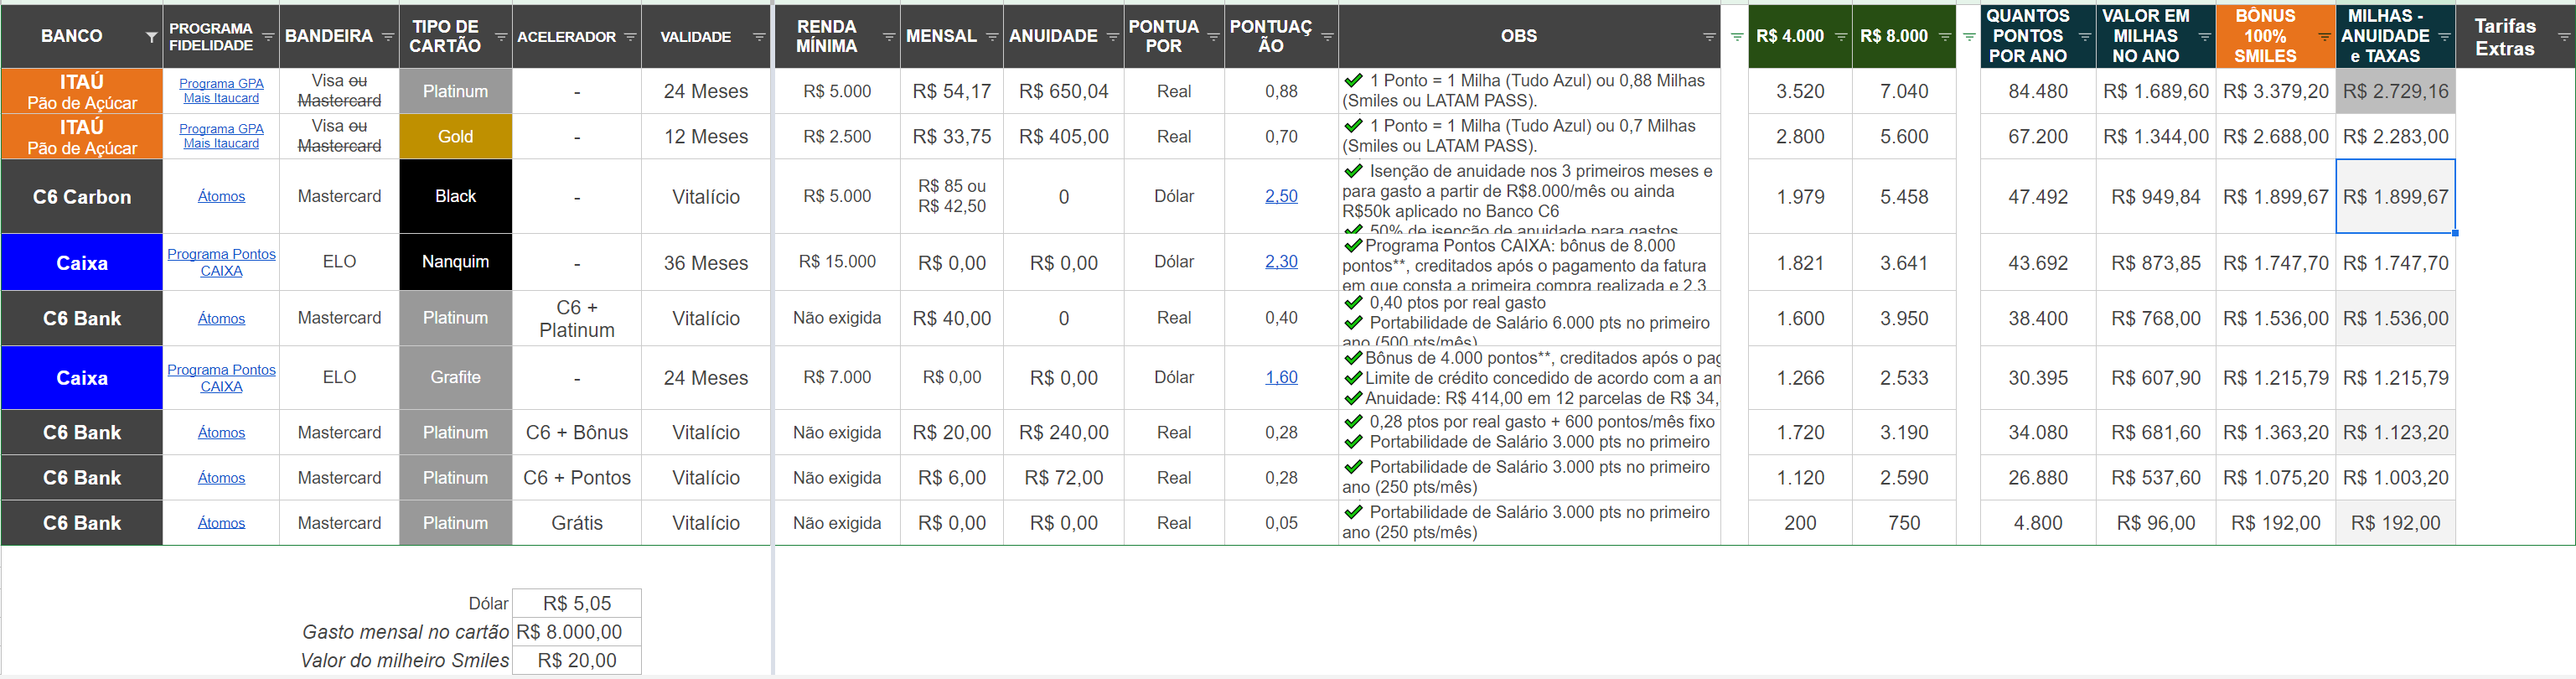Open the TIPO DE CARTÃO column filter

[x=500, y=37]
